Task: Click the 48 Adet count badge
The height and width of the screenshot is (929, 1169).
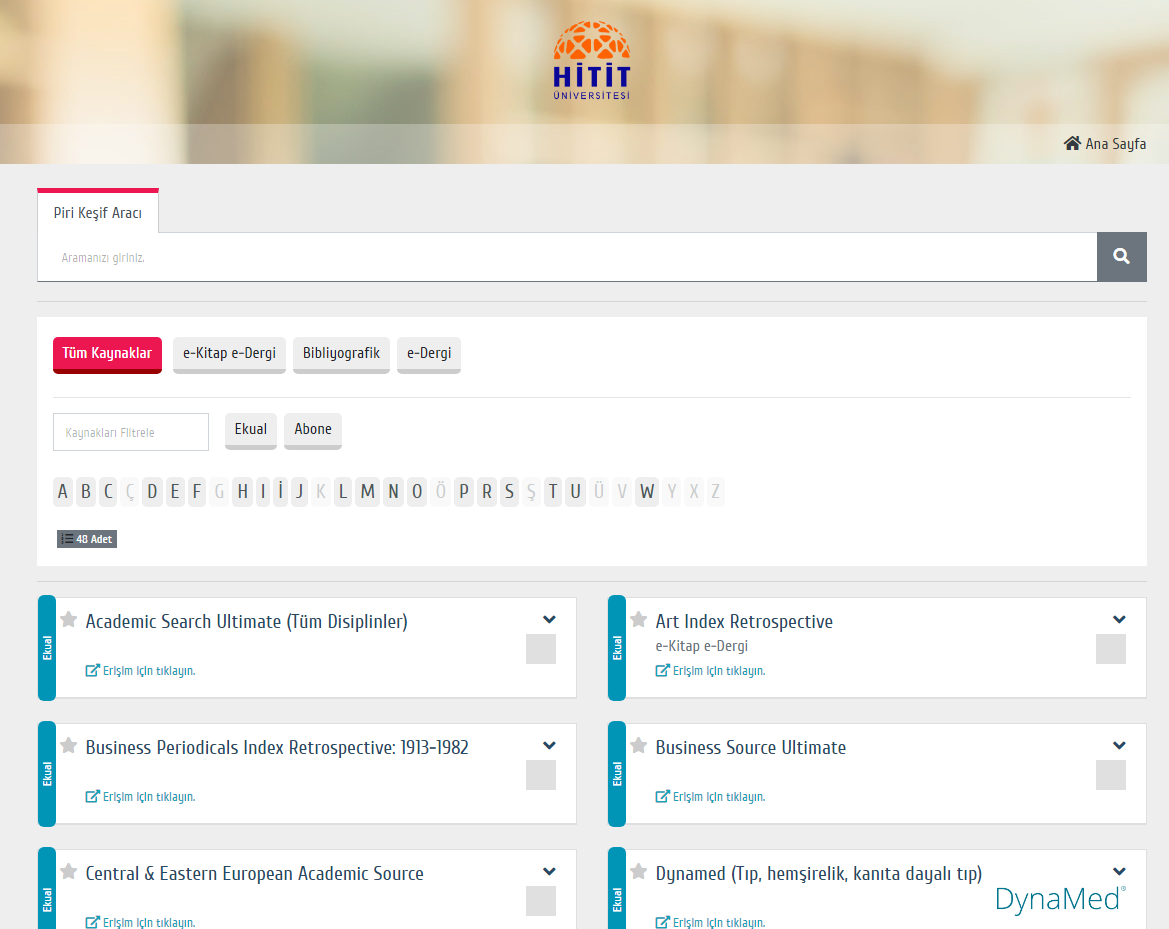Action: [86, 539]
